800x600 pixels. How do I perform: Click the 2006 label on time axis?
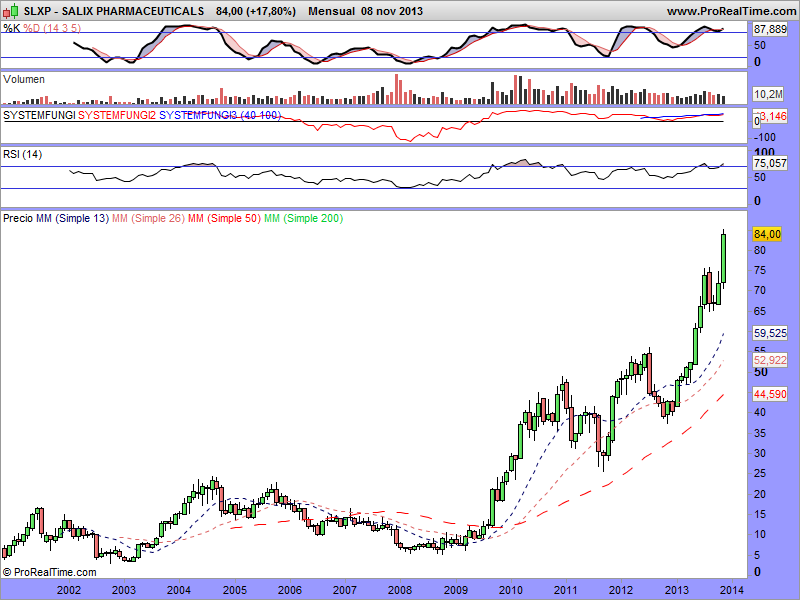289,590
